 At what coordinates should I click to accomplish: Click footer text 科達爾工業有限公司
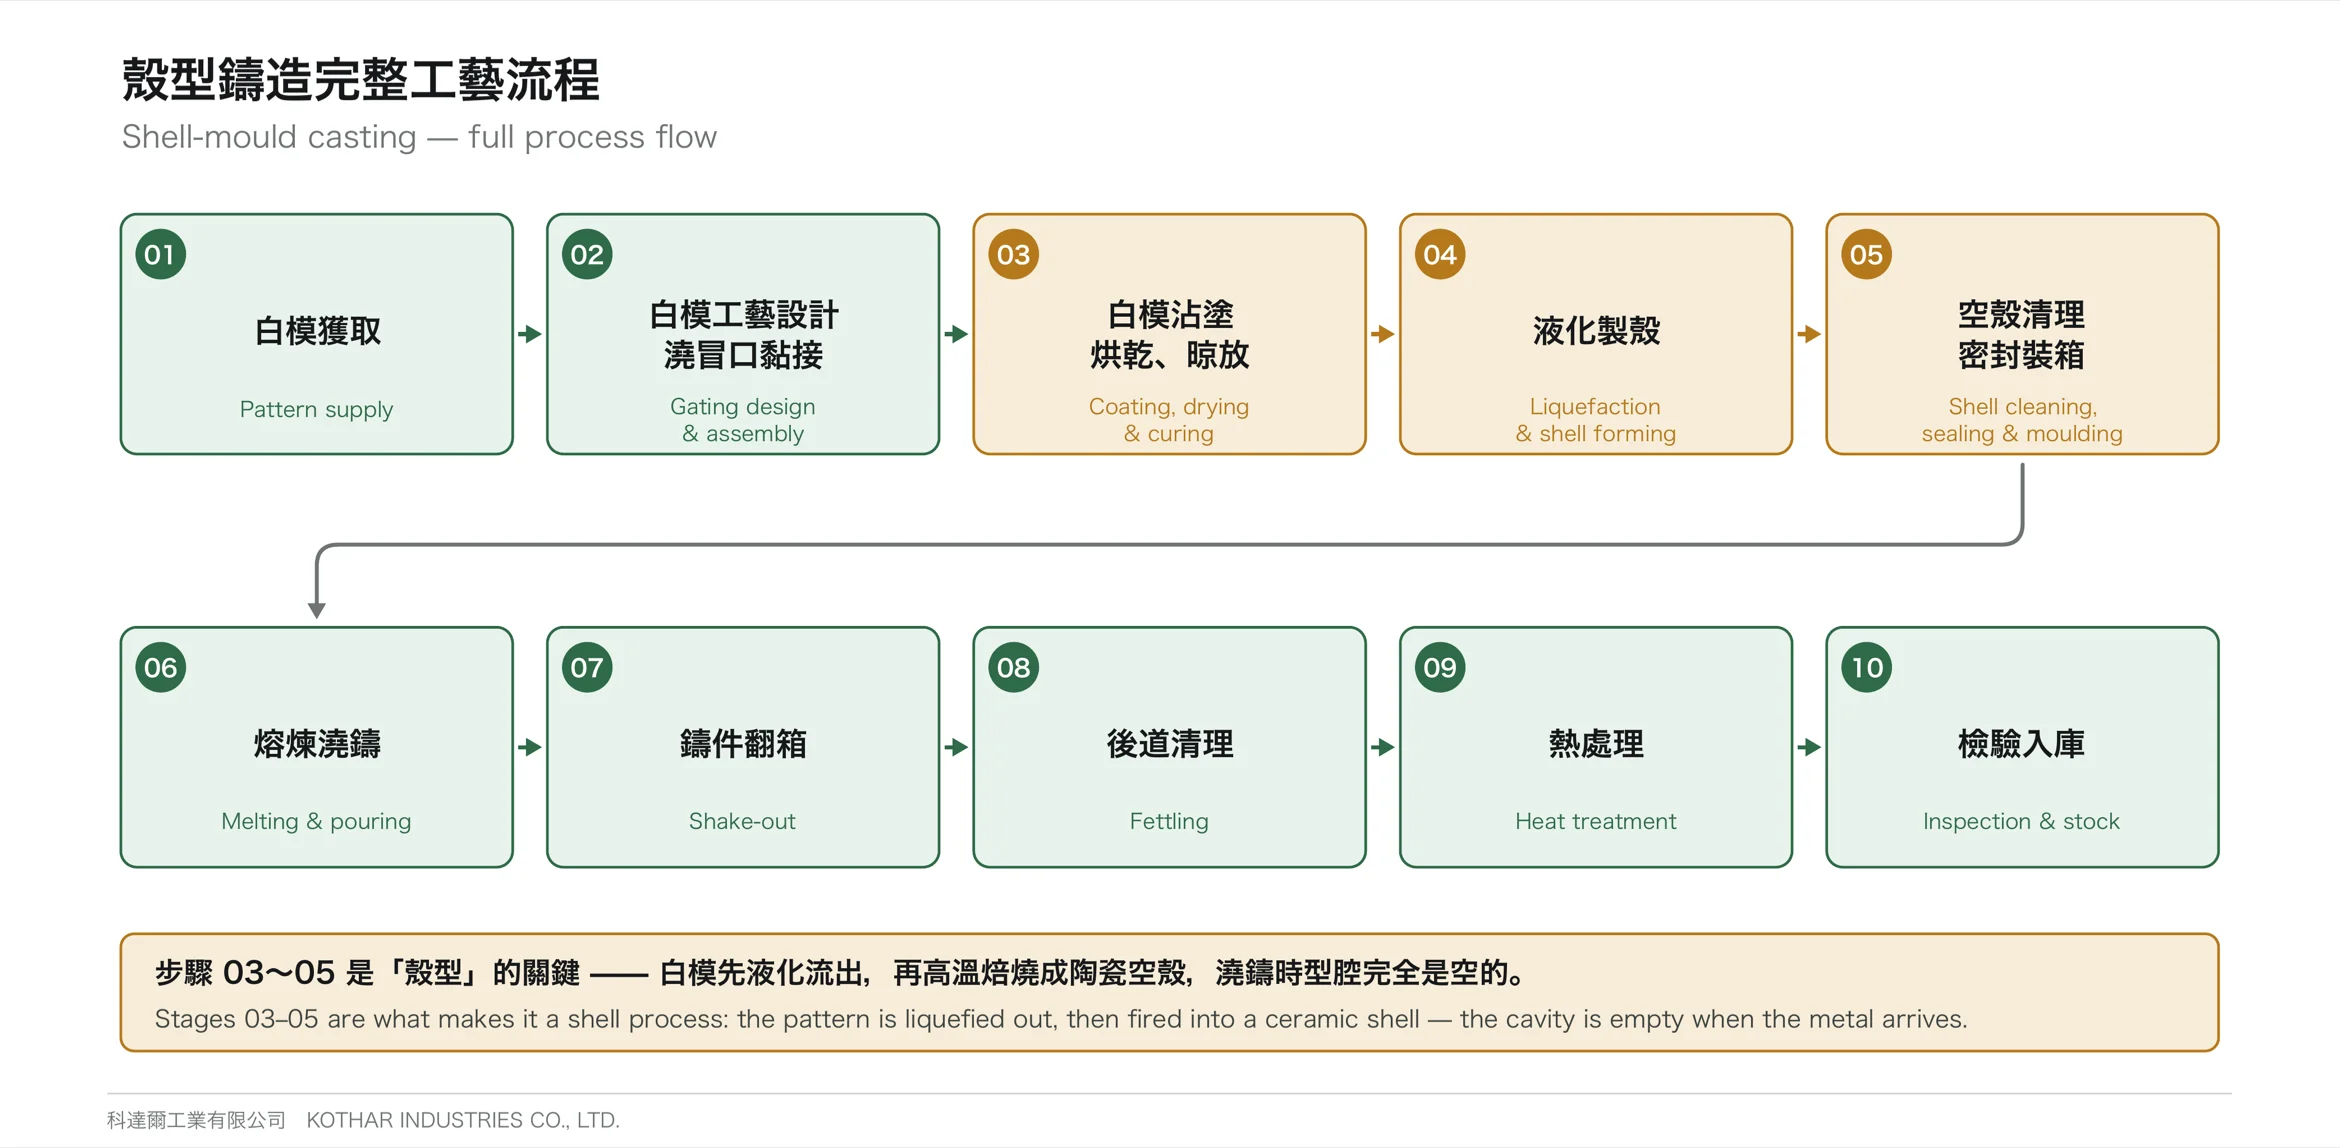[x=197, y=1120]
